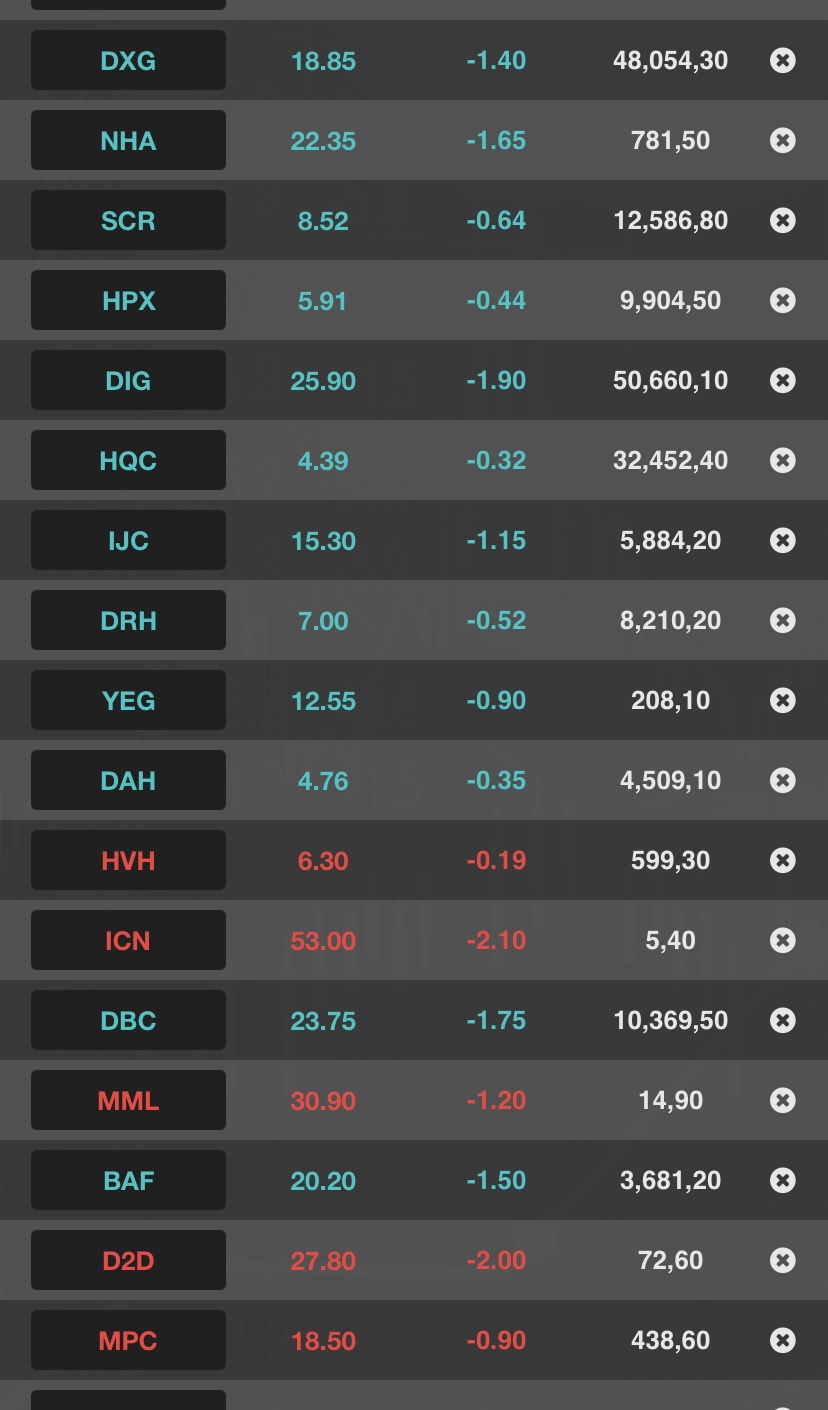Tap the HVH ticker symbol button
The height and width of the screenshot is (1410, 828).
128,861
